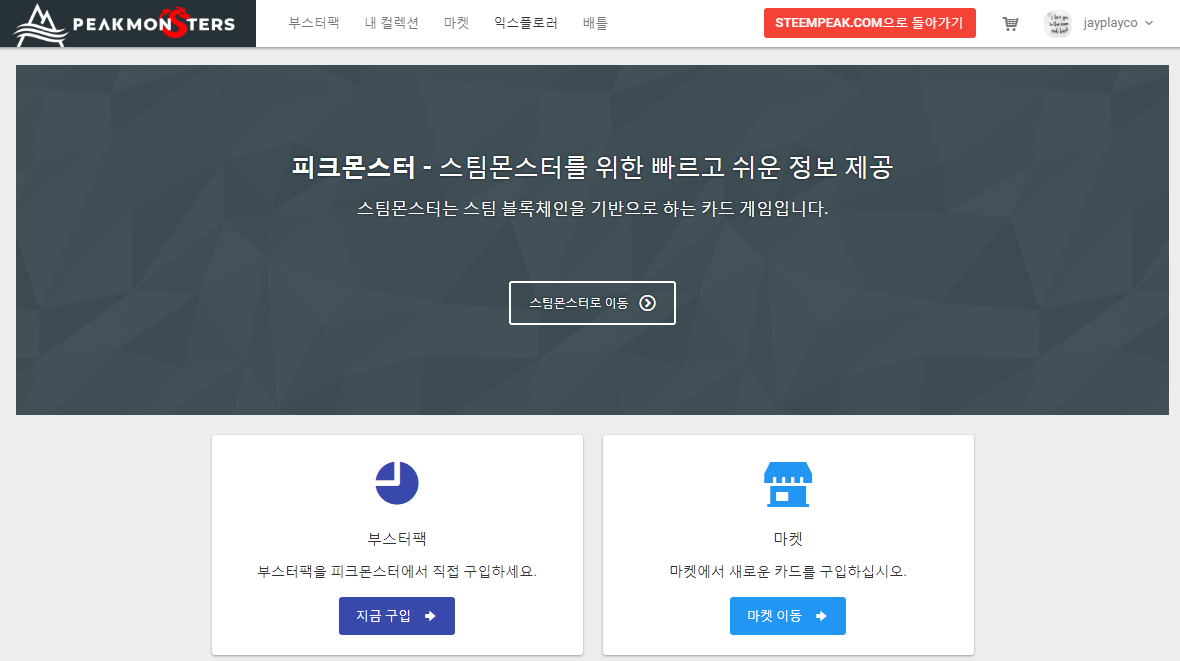Screen dimensions: 1180x661
Task: Click the 피크몬스터 hero headline
Action: pyautogui.click(x=592, y=166)
